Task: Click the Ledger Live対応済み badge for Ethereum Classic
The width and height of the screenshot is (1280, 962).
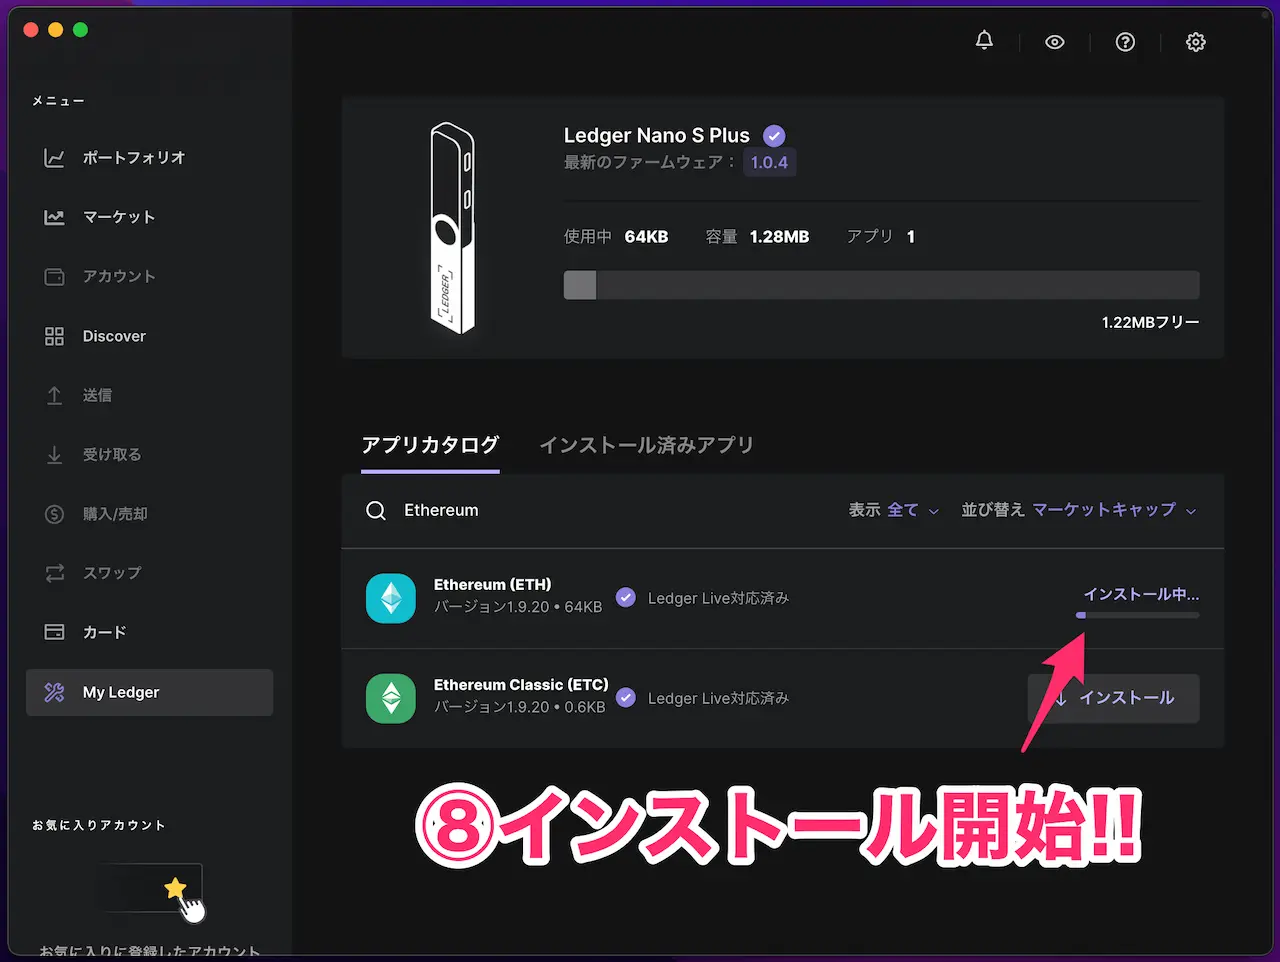Action: pyautogui.click(x=702, y=698)
